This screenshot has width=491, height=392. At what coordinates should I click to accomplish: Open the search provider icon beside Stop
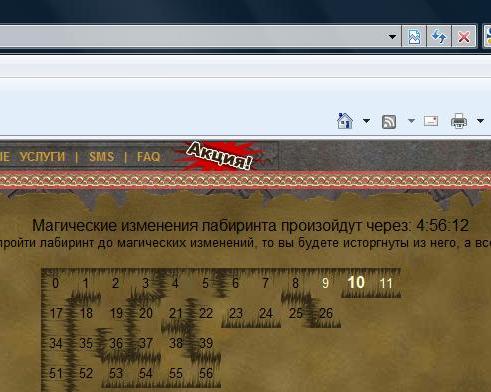(x=487, y=36)
